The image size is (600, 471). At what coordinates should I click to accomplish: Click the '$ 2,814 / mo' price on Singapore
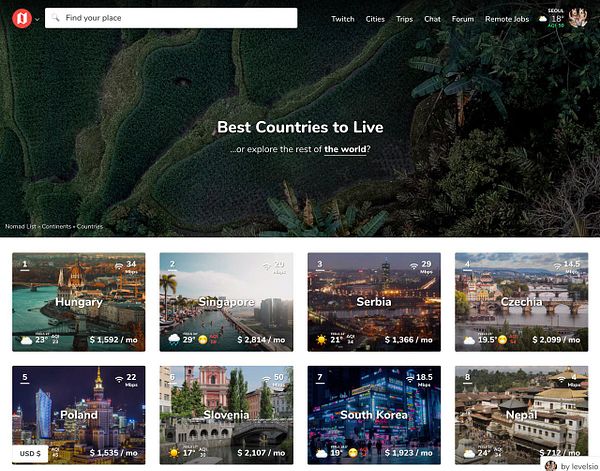[x=261, y=340]
